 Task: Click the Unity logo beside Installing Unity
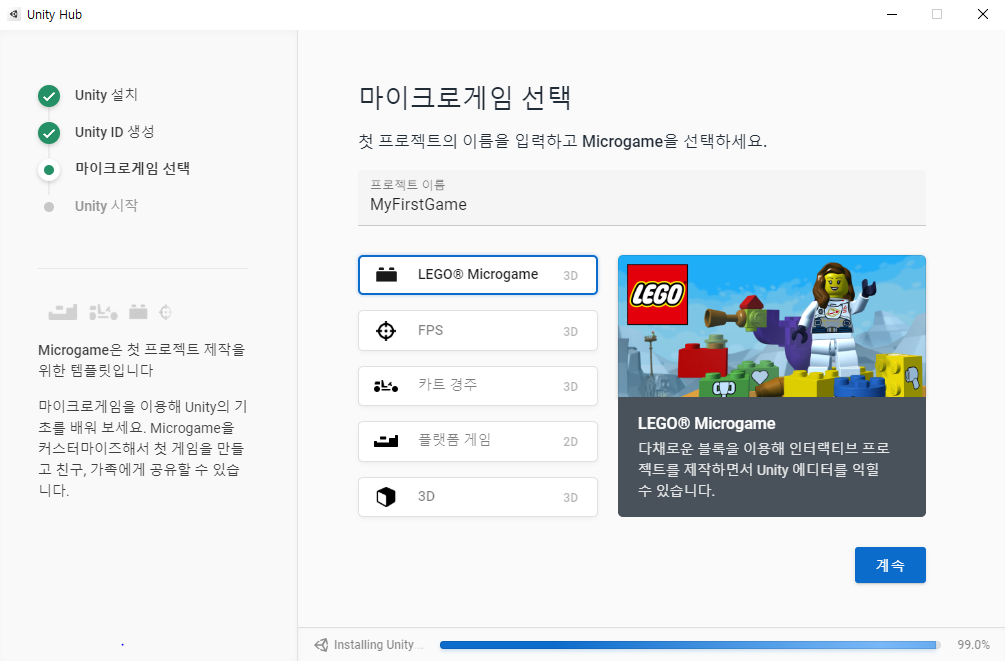tap(321, 645)
